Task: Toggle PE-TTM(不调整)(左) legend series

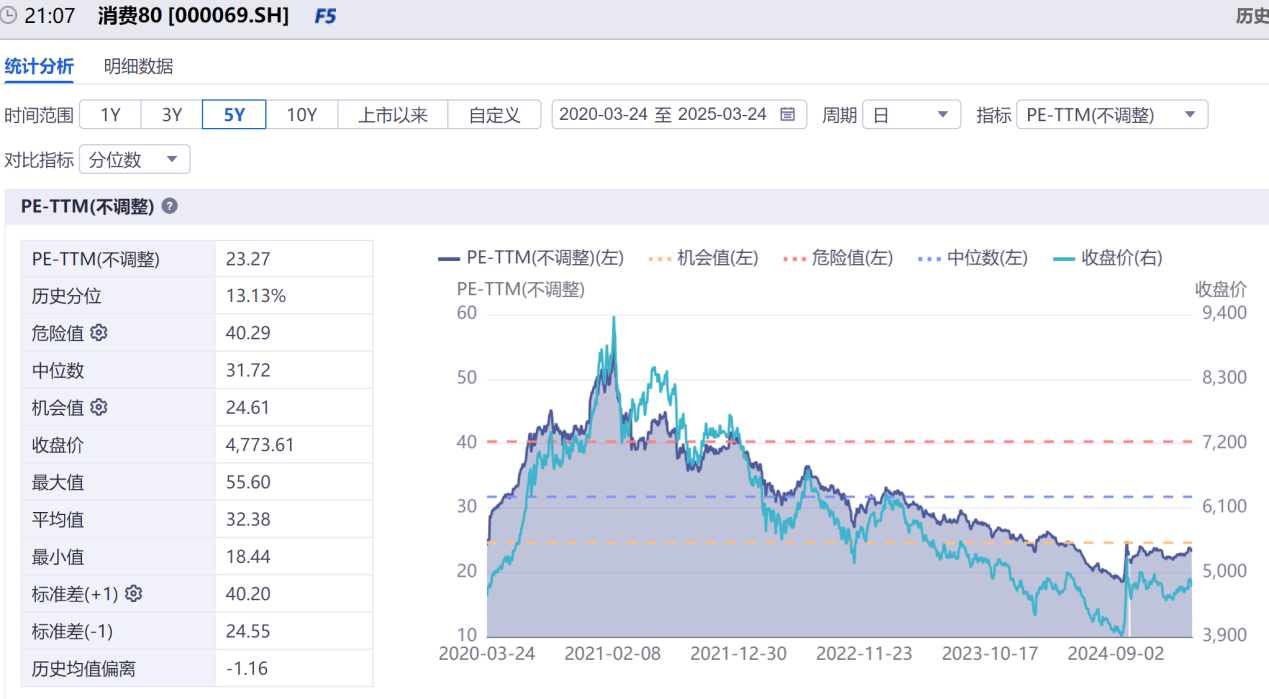Action: pos(531,258)
